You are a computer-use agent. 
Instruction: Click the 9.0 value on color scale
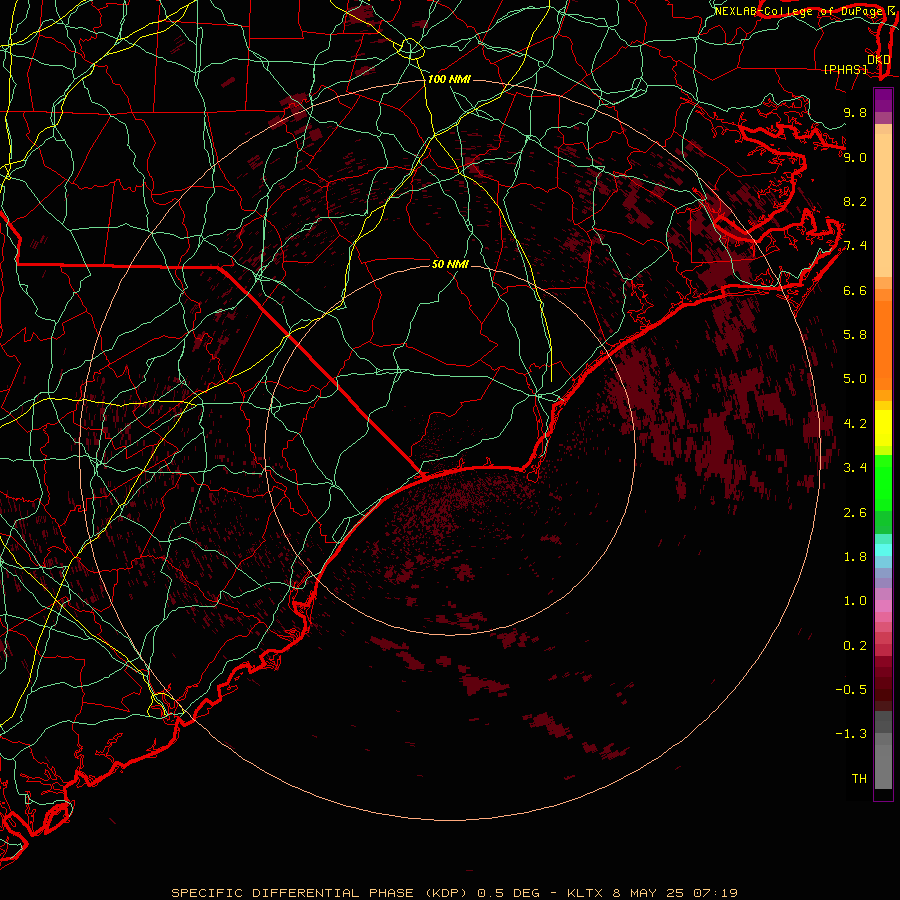pyautogui.click(x=855, y=157)
